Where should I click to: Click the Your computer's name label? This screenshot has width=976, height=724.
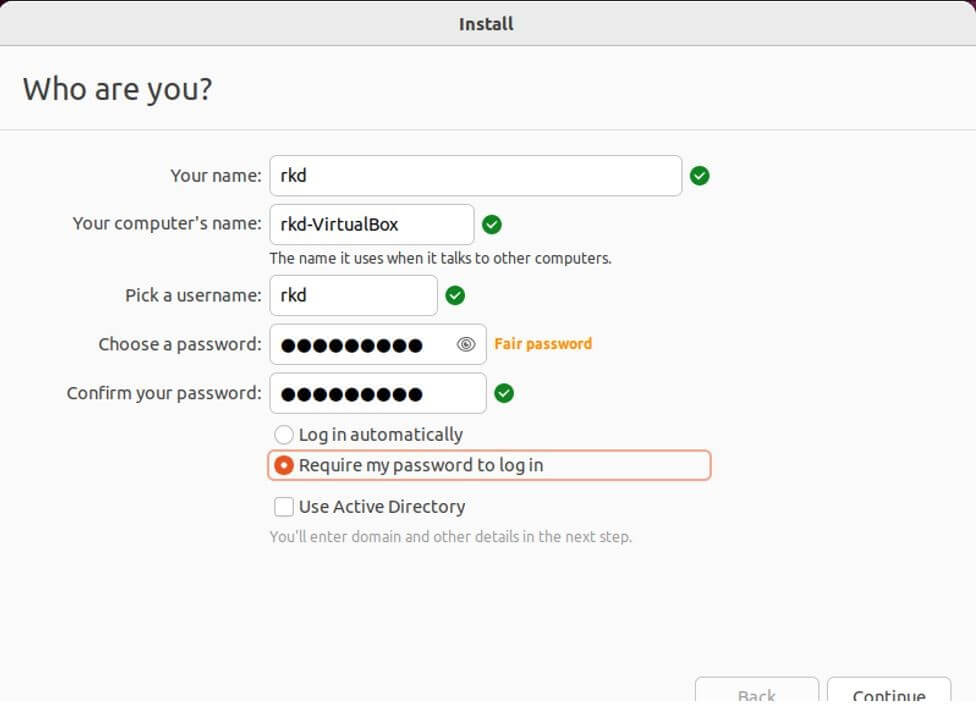(167, 224)
